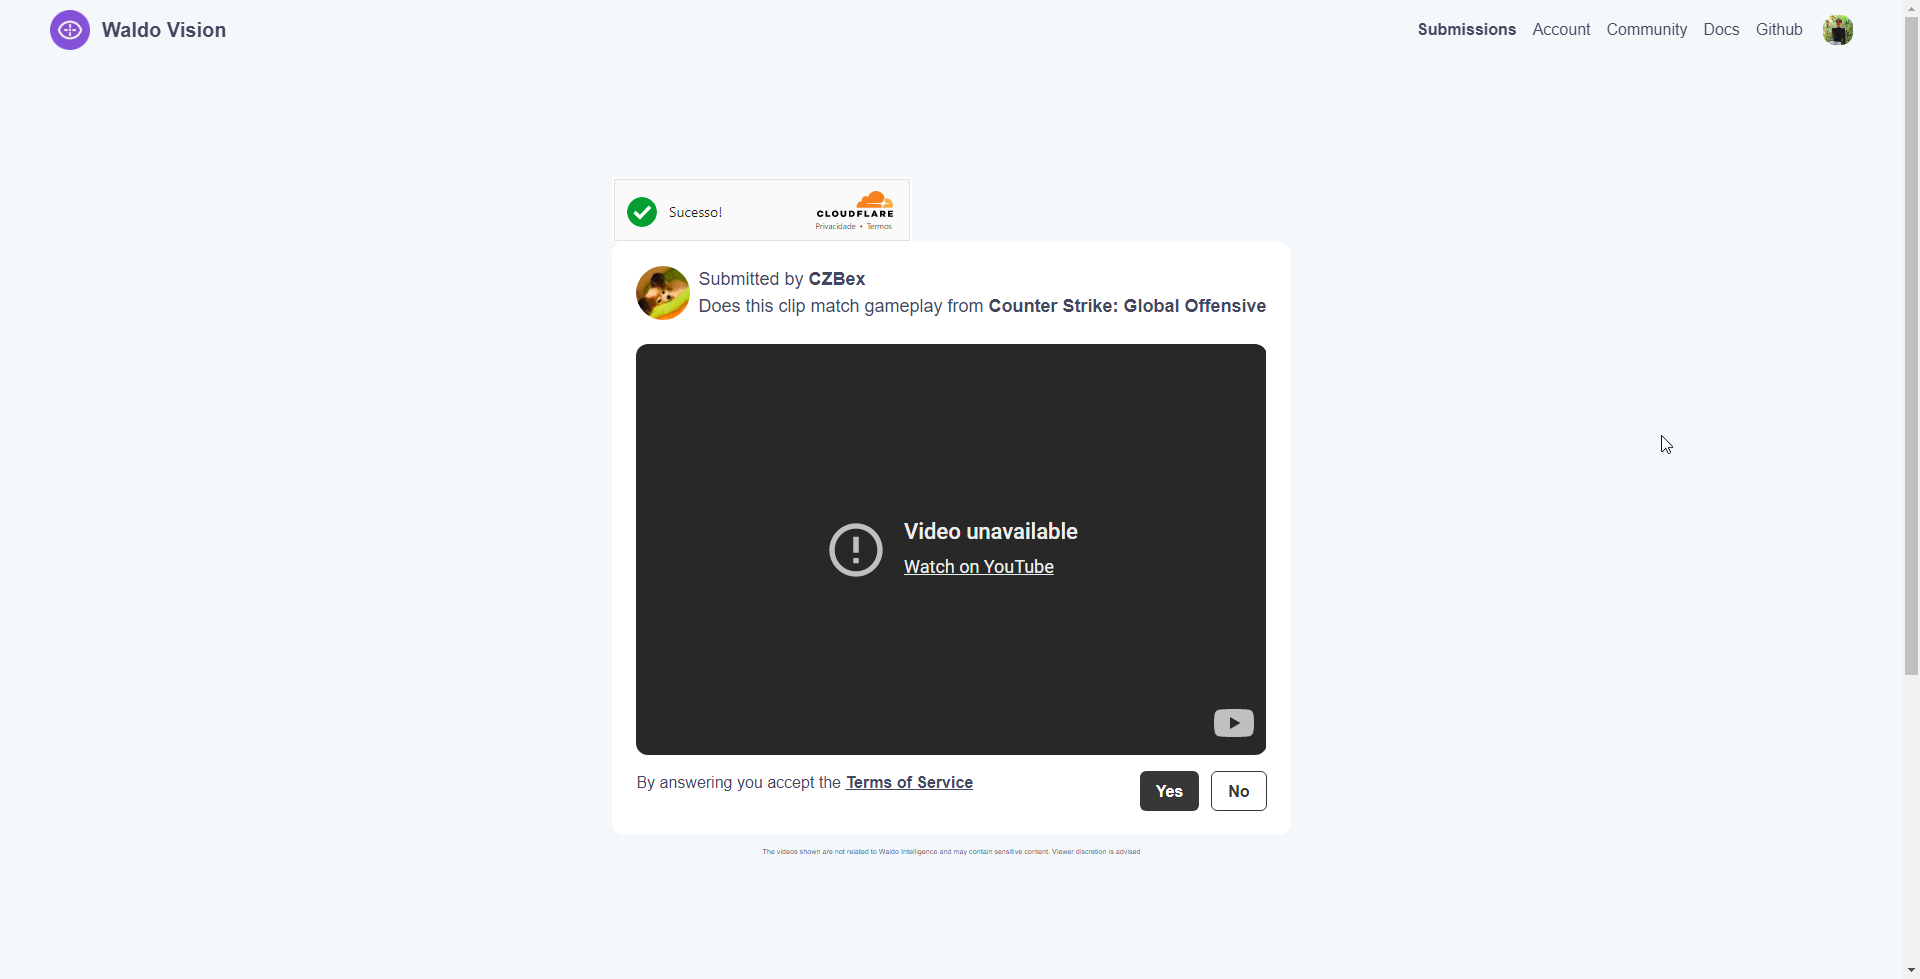
Task: Click the green Sucesso checkmark icon
Action: (642, 212)
